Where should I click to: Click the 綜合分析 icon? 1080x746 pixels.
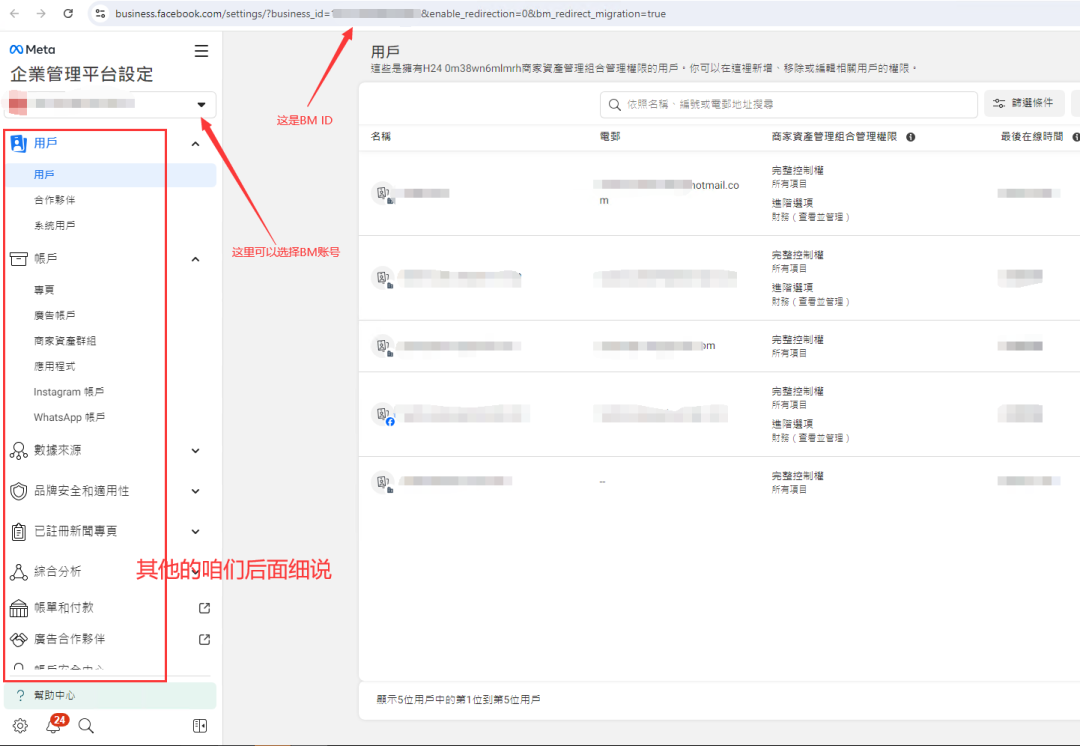(x=19, y=572)
